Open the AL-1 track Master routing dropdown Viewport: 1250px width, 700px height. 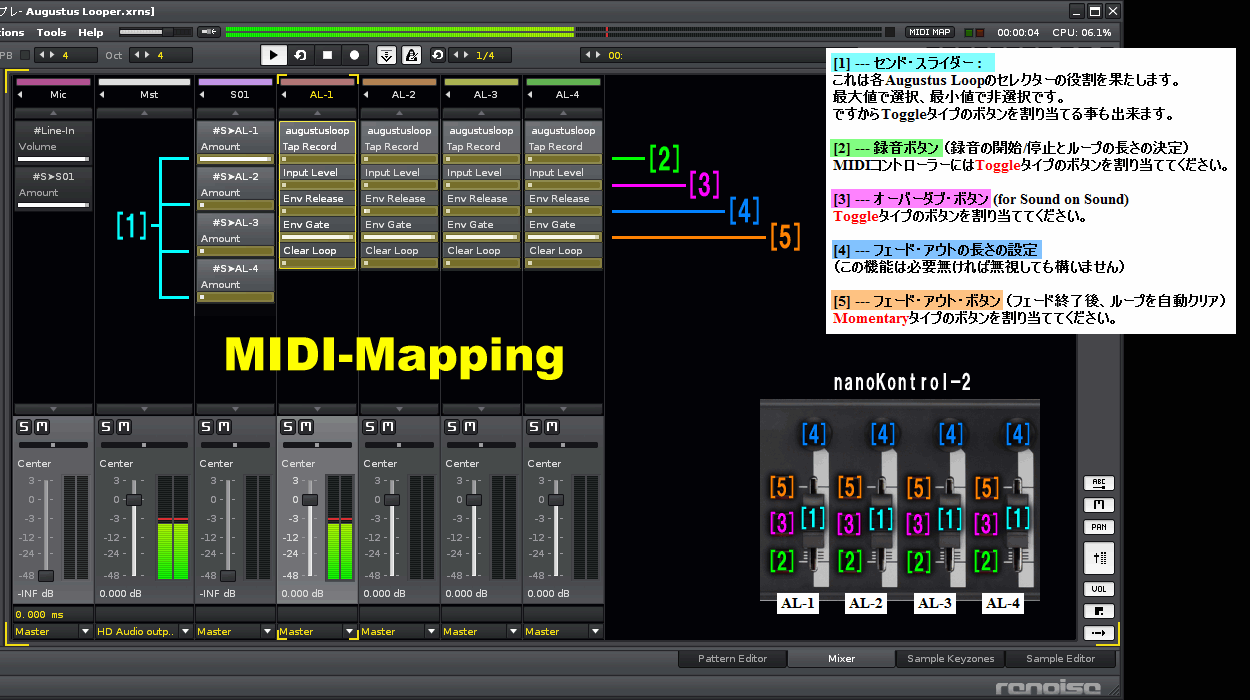tap(317, 631)
